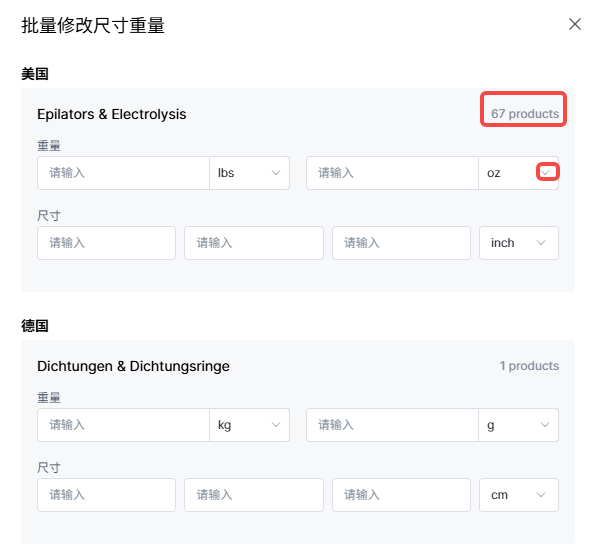Screen dimensions: 613x557
Task: Click the 67 products count label
Action: click(x=525, y=114)
